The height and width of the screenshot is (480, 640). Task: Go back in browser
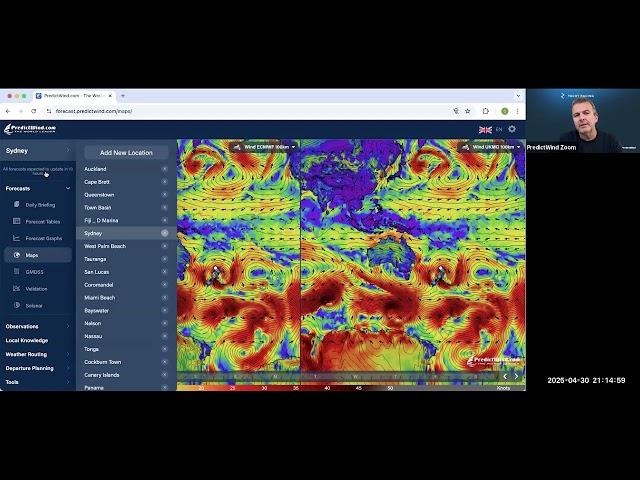(x=8, y=111)
